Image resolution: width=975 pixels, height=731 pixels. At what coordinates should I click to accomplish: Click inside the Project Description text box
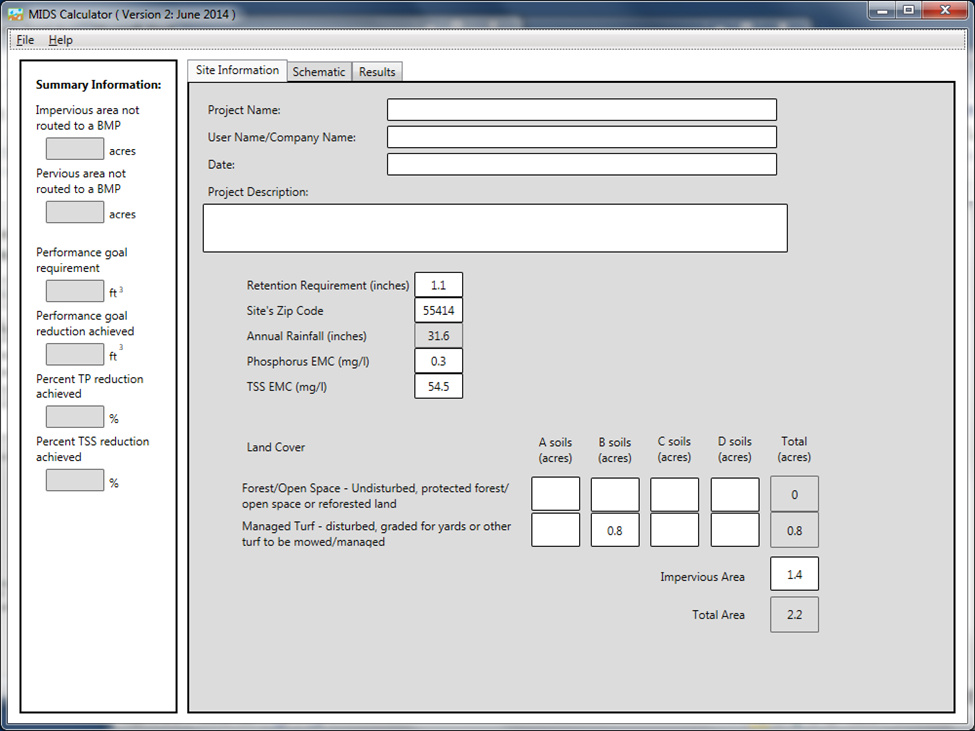coord(495,228)
